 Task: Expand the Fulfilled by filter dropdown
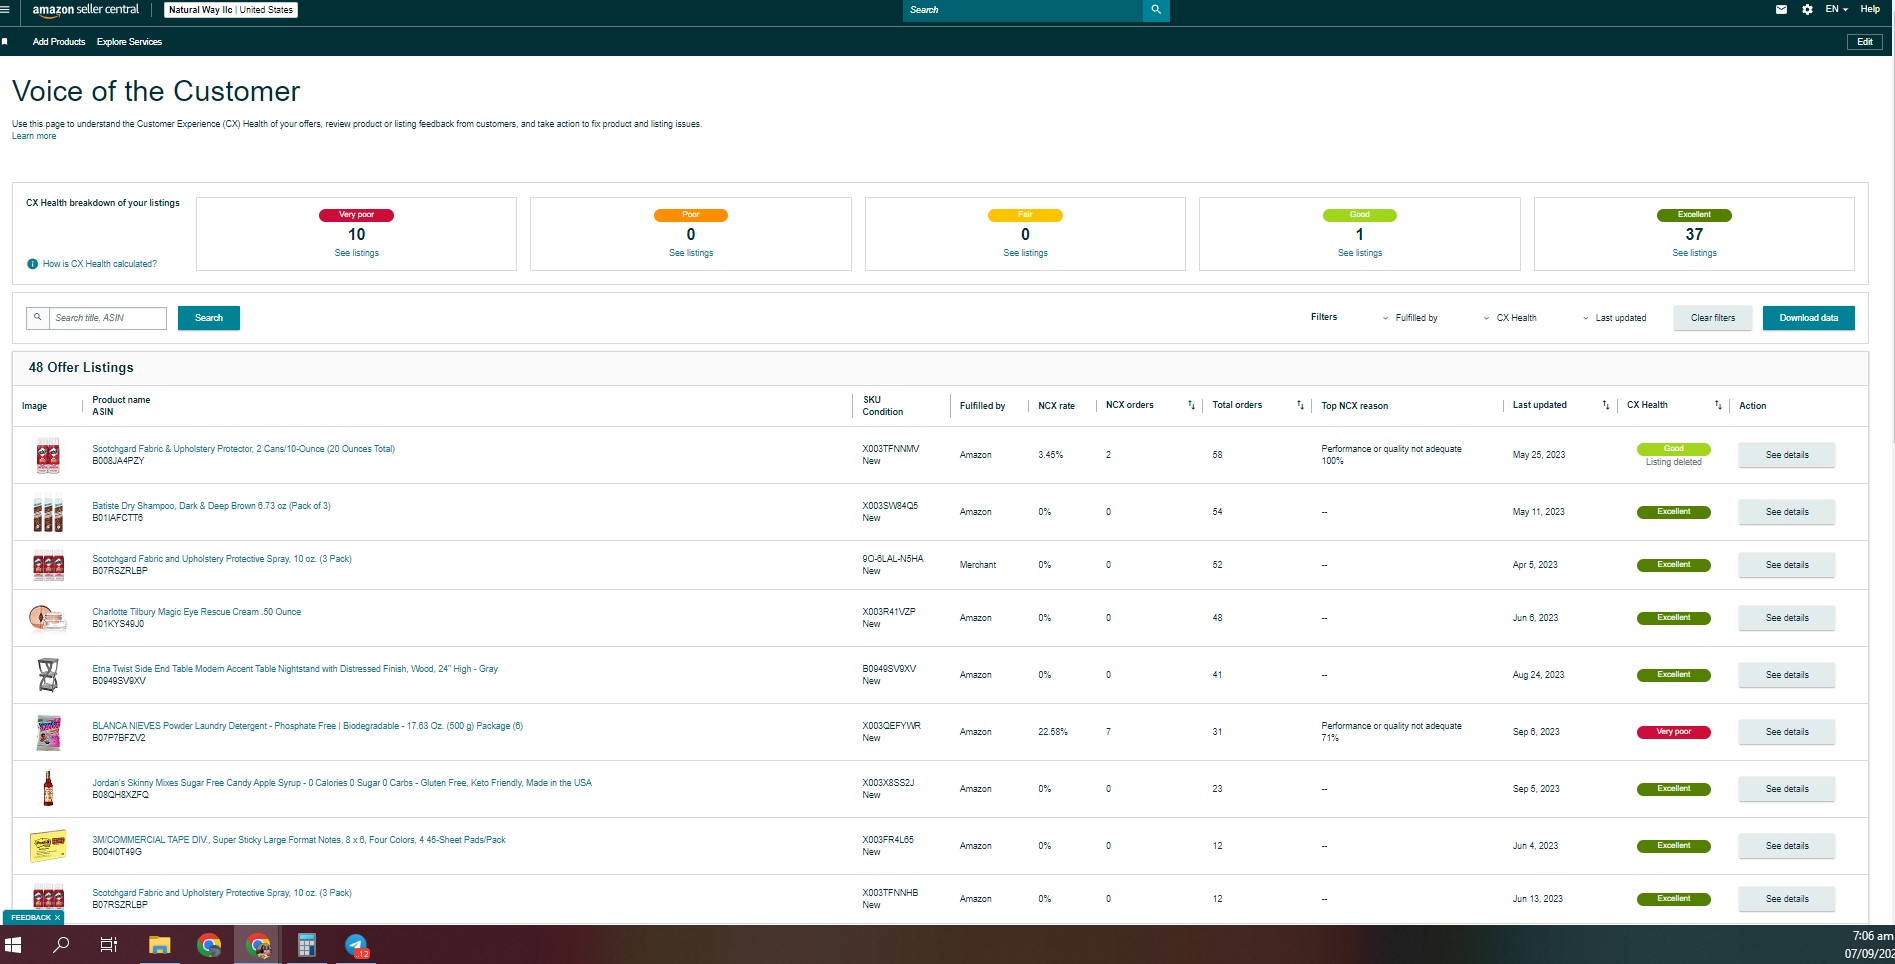pyautogui.click(x=1410, y=318)
